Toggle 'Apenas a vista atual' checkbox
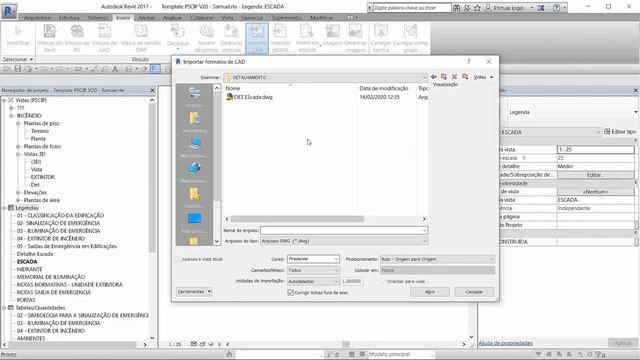This screenshot has height=360, width=640. (x=178, y=259)
